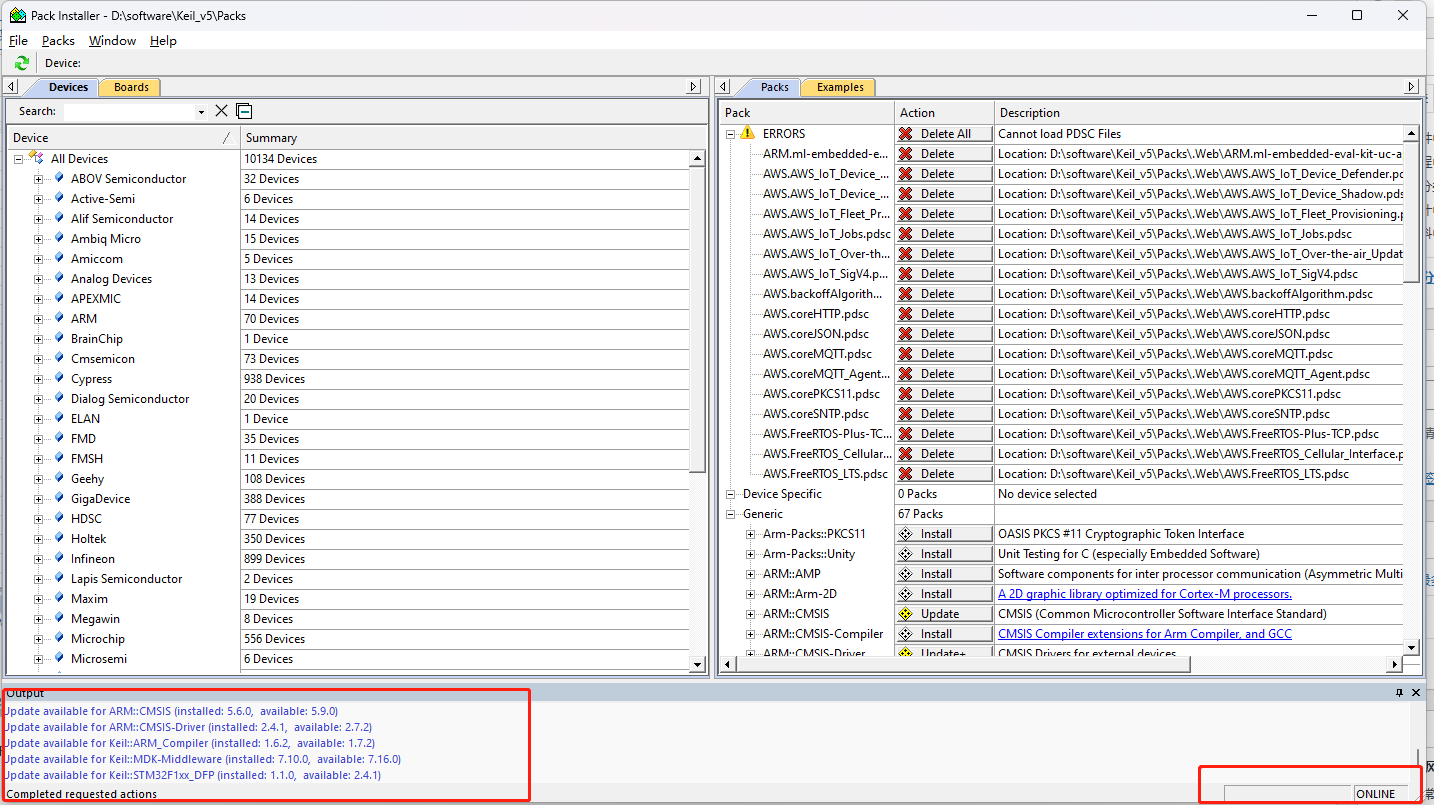Install the Arm-Packs::Unity pack
Viewport: 1434px width, 805px height.
(944, 553)
